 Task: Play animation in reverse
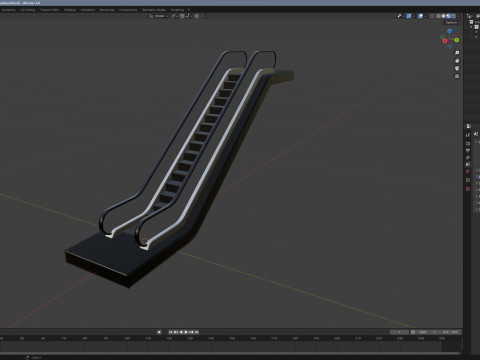[181, 332]
